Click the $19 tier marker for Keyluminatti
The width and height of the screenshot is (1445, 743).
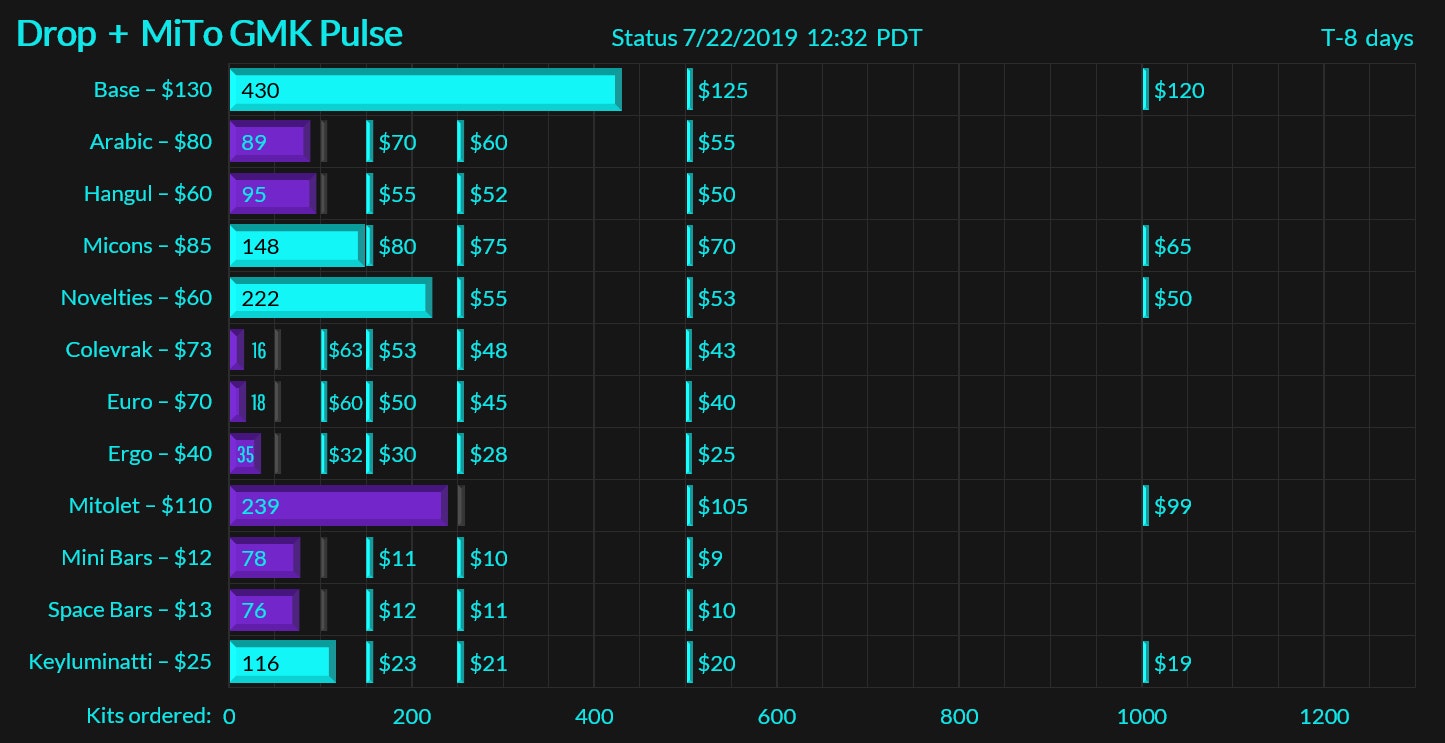coord(1172,662)
